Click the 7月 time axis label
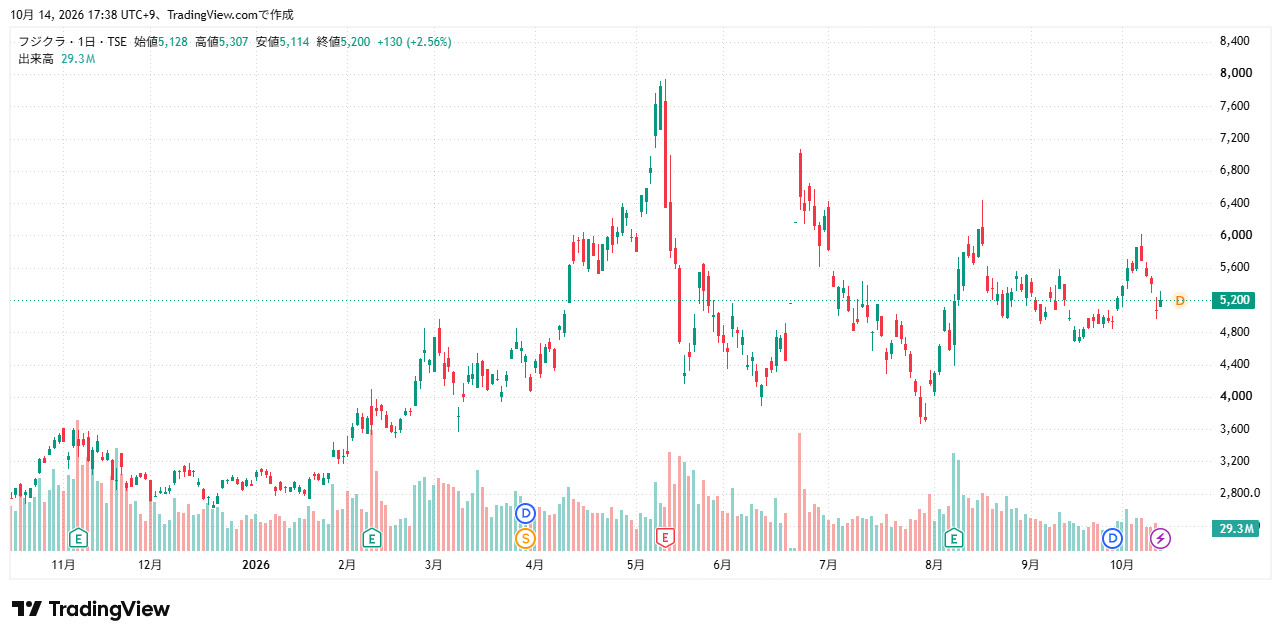The image size is (1281, 639). (827, 565)
